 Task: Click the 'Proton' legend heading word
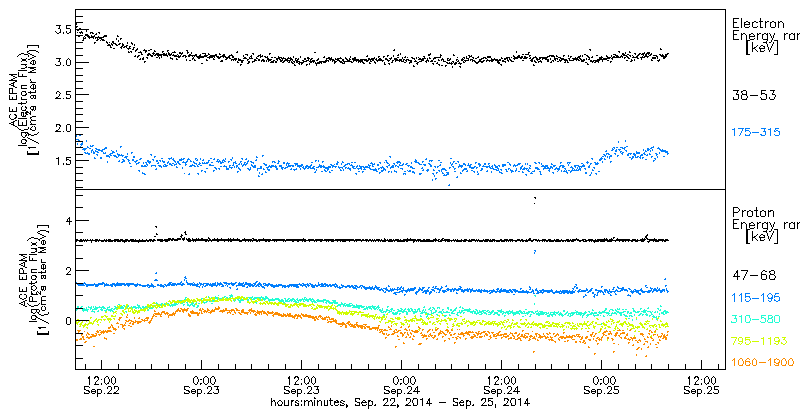753,212
